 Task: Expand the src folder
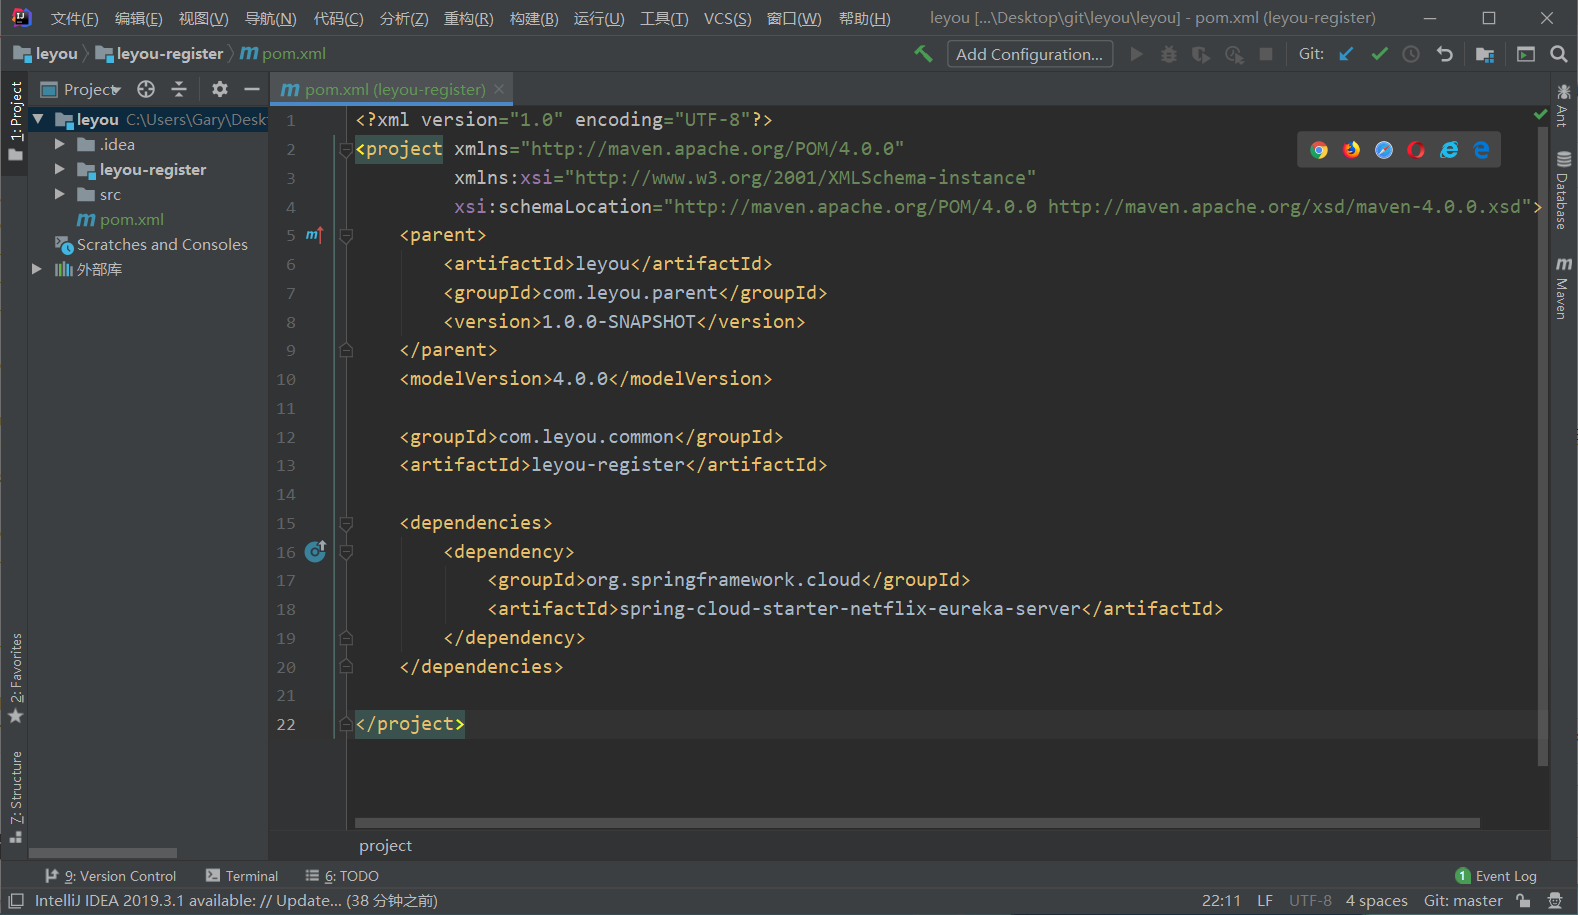tap(60, 194)
